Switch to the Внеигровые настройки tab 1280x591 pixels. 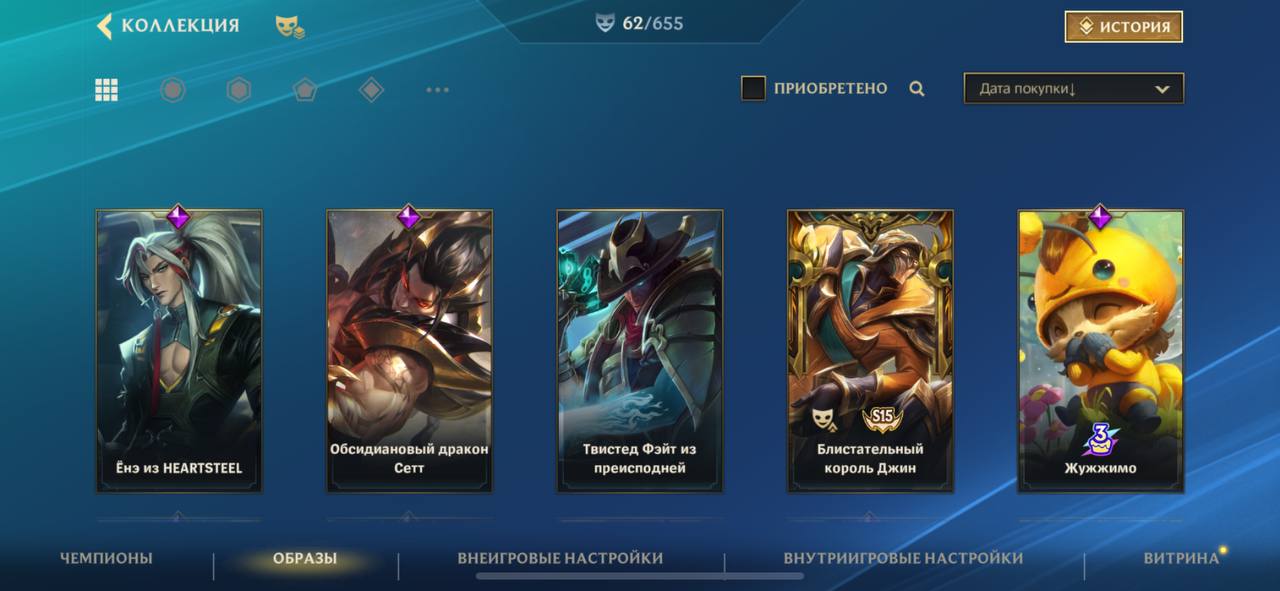(x=560, y=558)
